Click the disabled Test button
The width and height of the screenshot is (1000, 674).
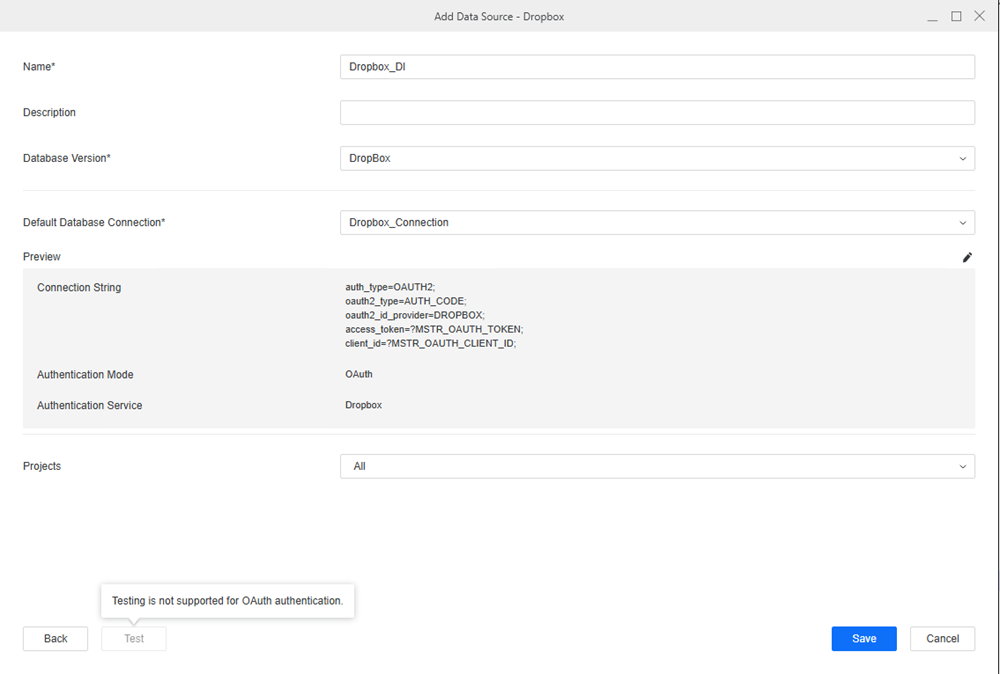(x=134, y=638)
